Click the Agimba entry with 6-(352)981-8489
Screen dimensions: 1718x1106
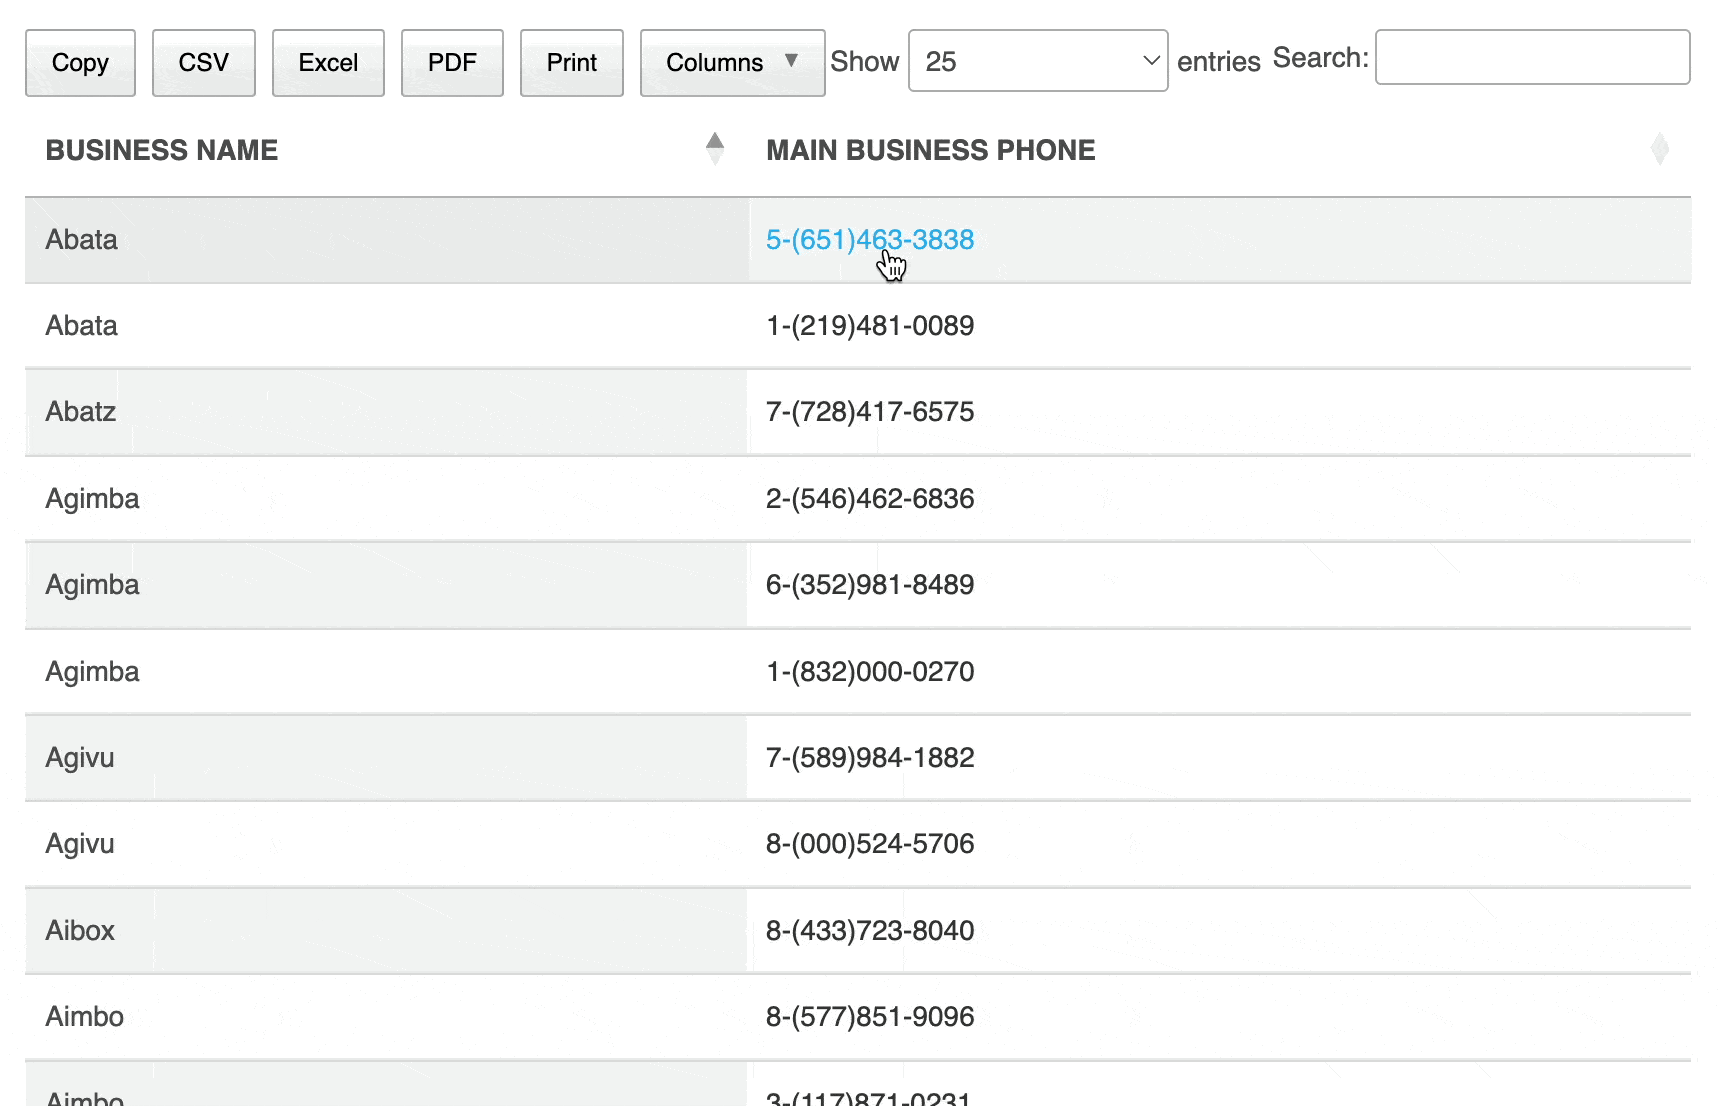pos(869,585)
